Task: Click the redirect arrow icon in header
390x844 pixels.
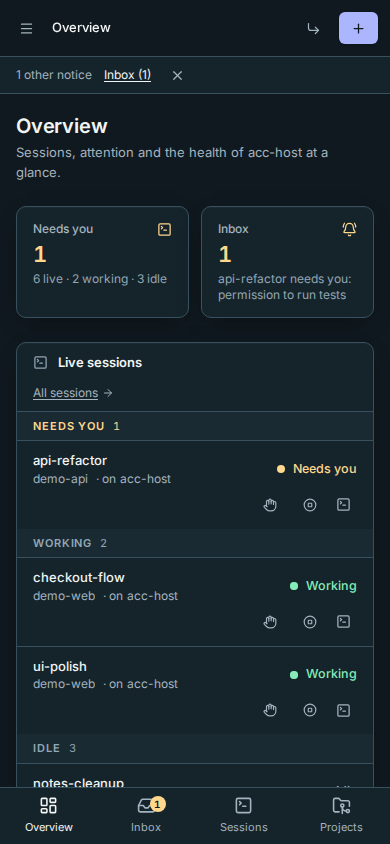Action: click(x=313, y=29)
